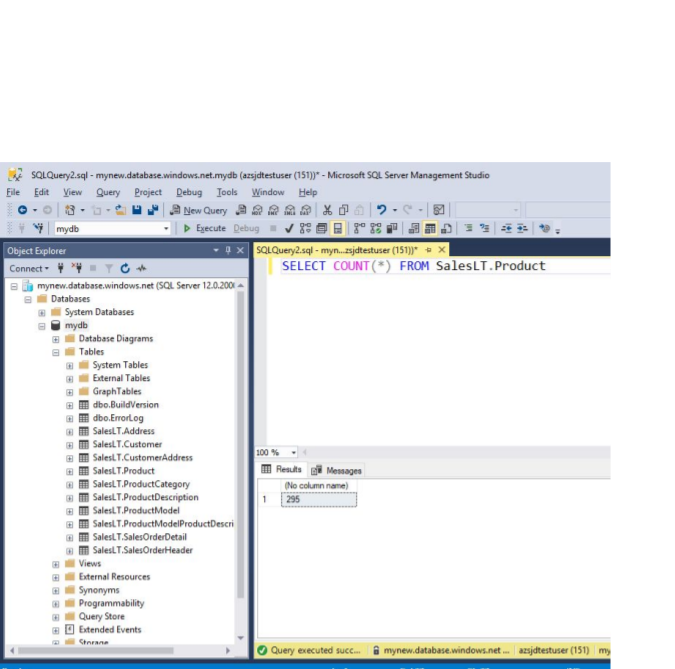
Task: Open the Connect dropdown in Object Explorer
Action: (28, 268)
